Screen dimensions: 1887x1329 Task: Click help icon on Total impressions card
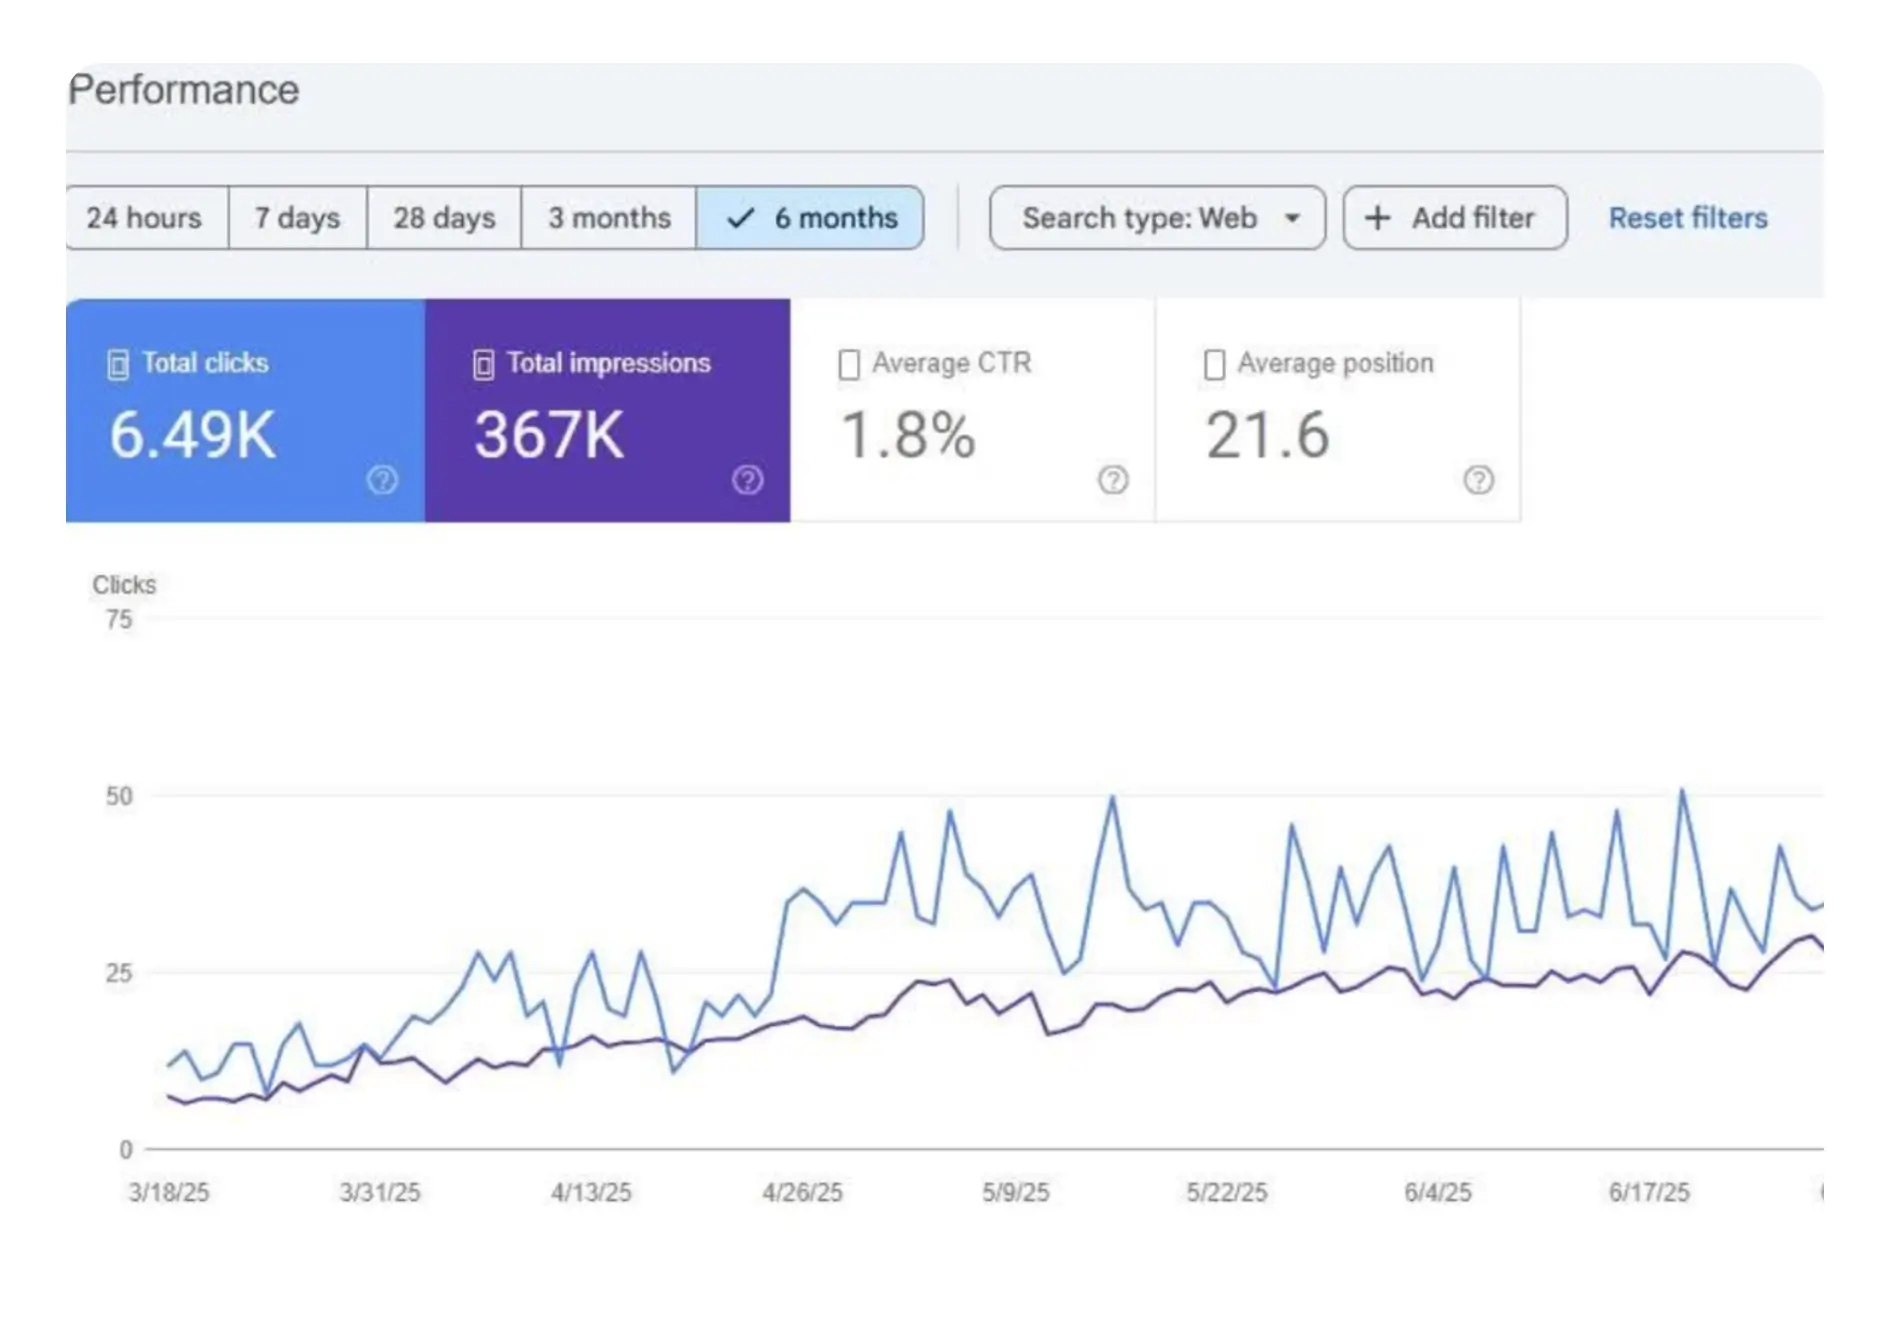point(747,480)
